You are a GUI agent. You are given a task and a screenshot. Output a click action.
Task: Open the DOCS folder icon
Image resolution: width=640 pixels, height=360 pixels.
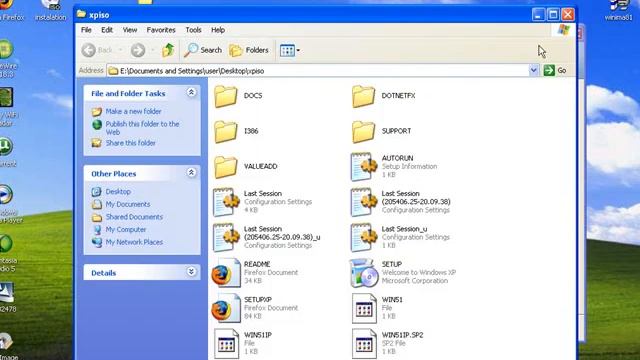click(x=226, y=96)
